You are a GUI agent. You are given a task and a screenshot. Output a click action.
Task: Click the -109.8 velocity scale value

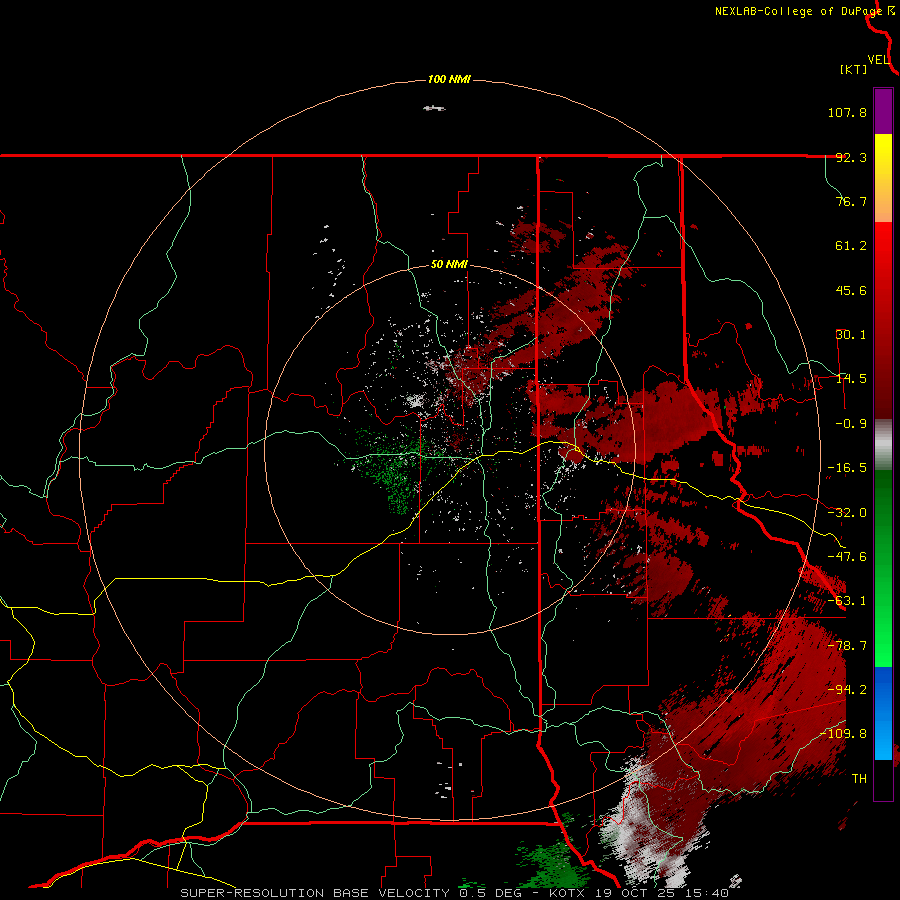(844, 734)
